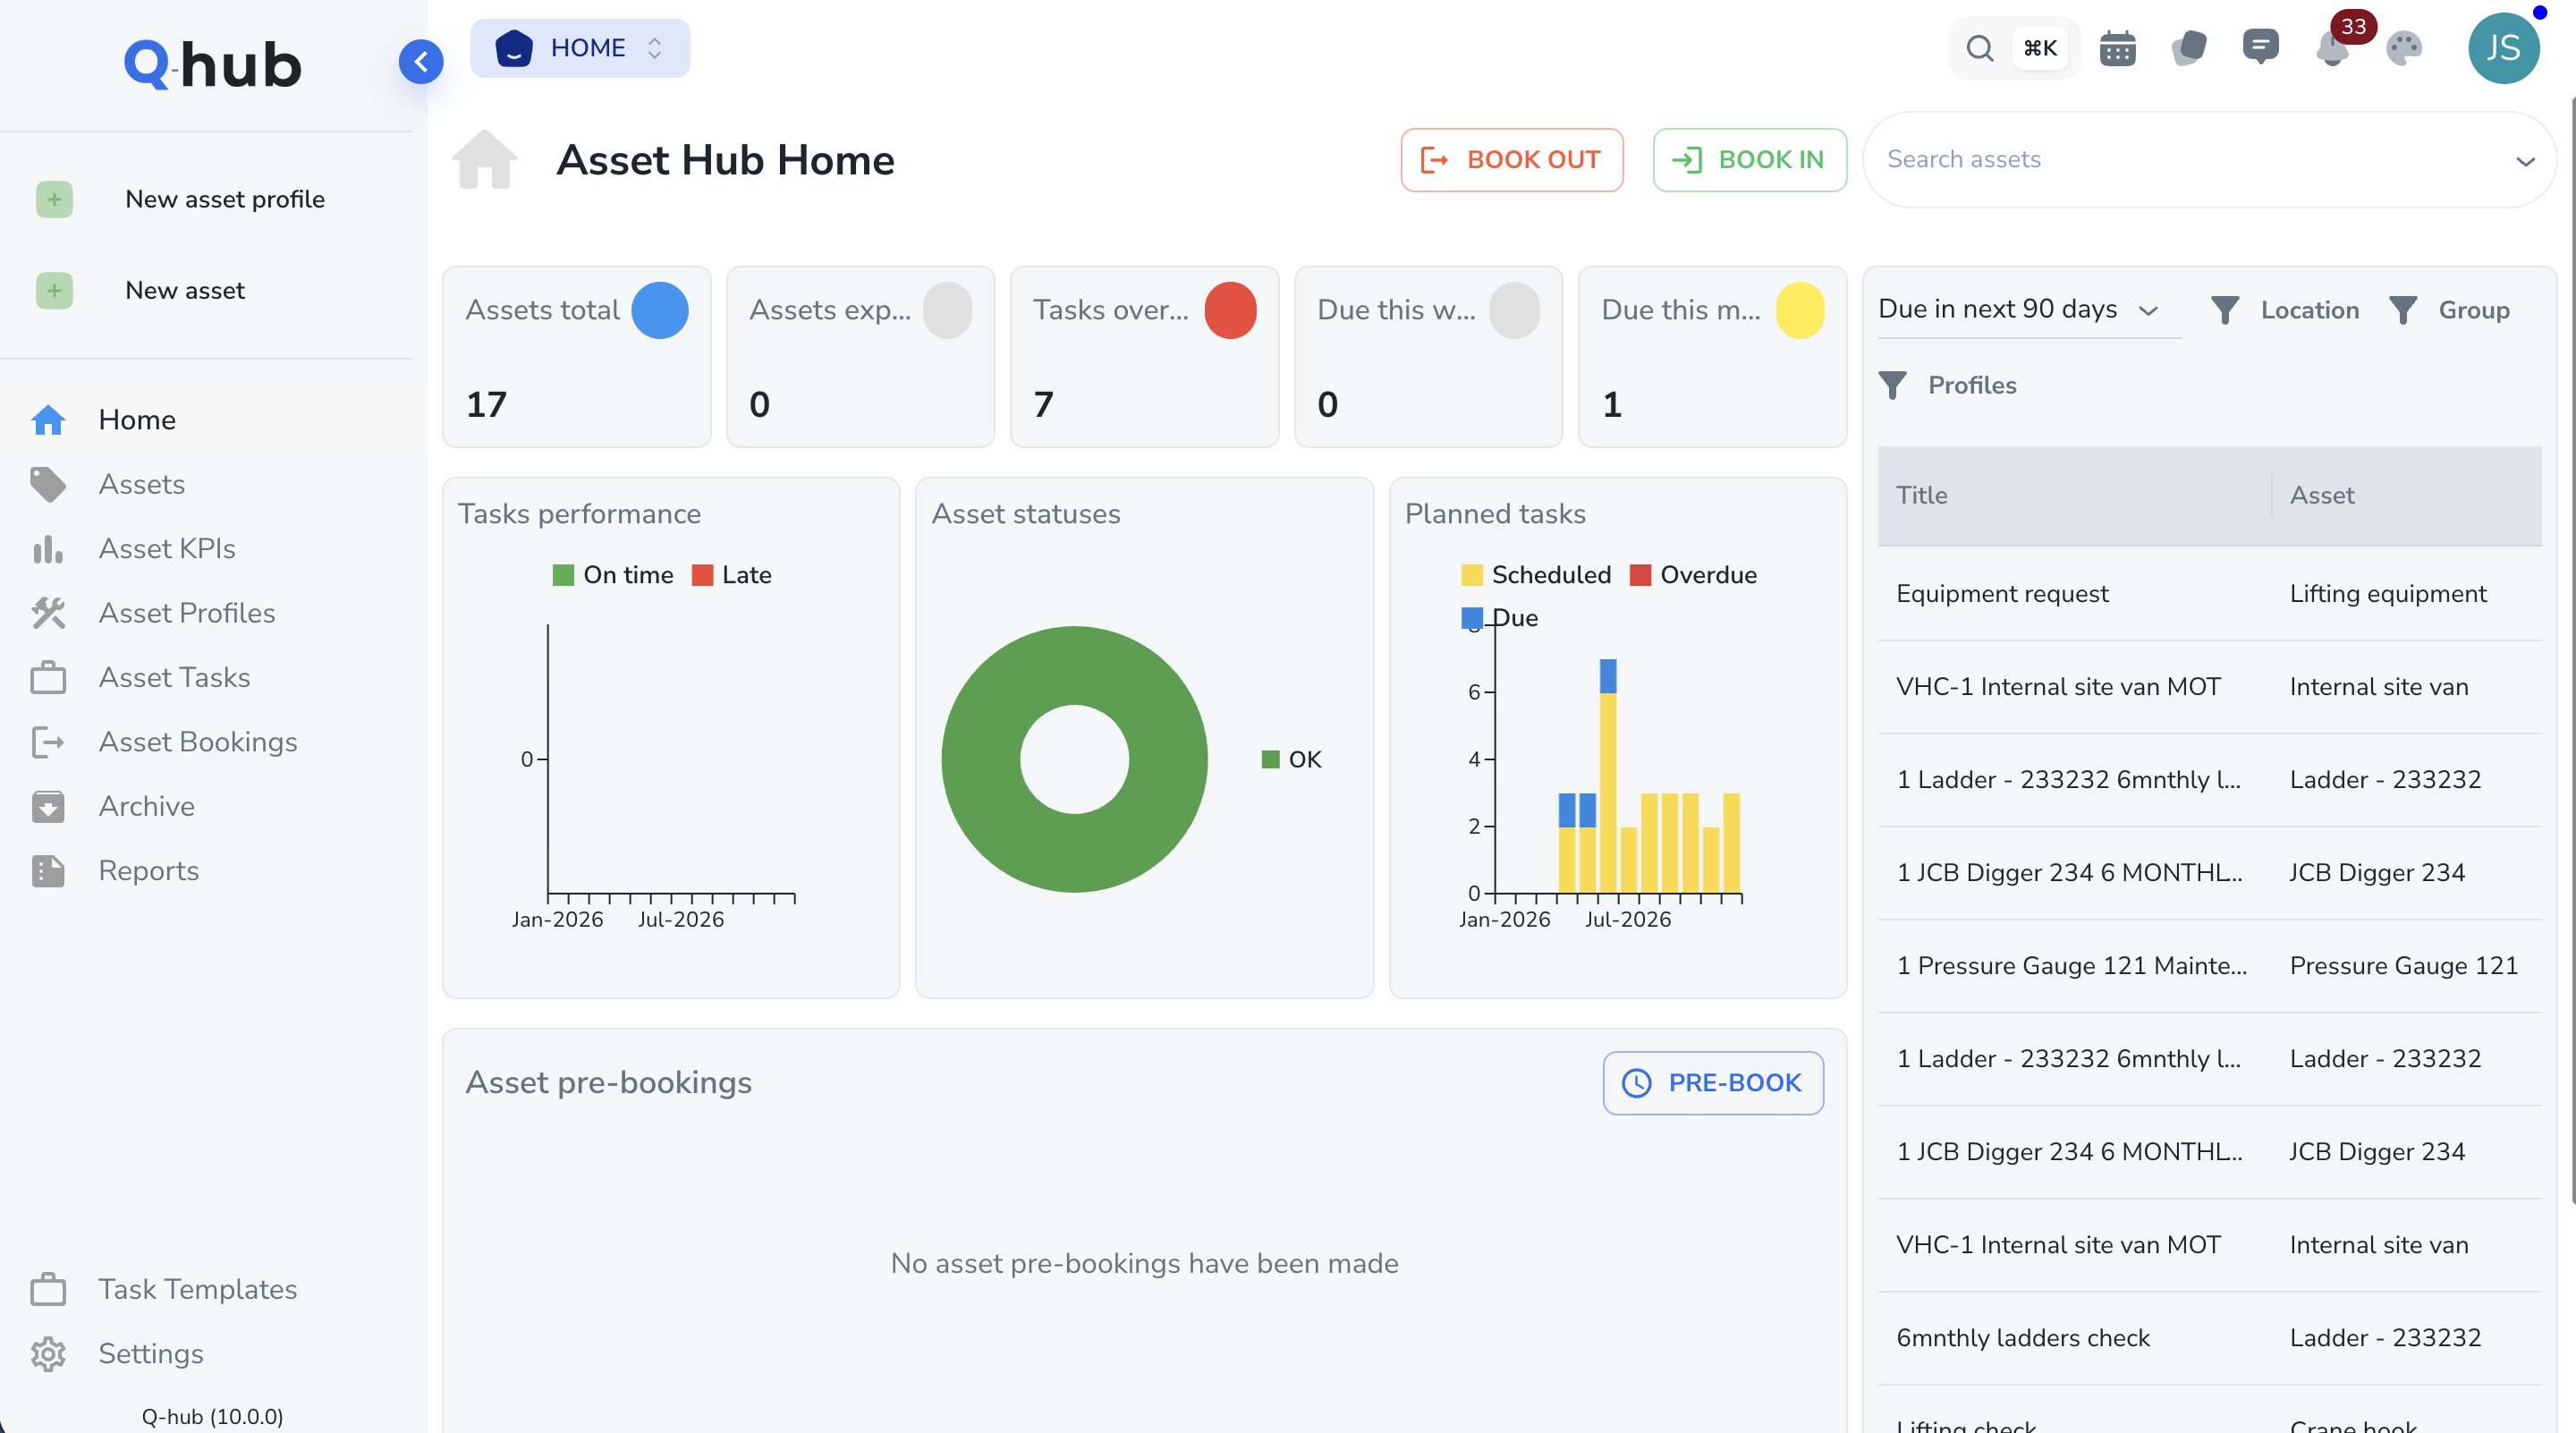Open the calendar icon in top bar
This screenshot has height=1433, width=2576.
tap(2117, 47)
